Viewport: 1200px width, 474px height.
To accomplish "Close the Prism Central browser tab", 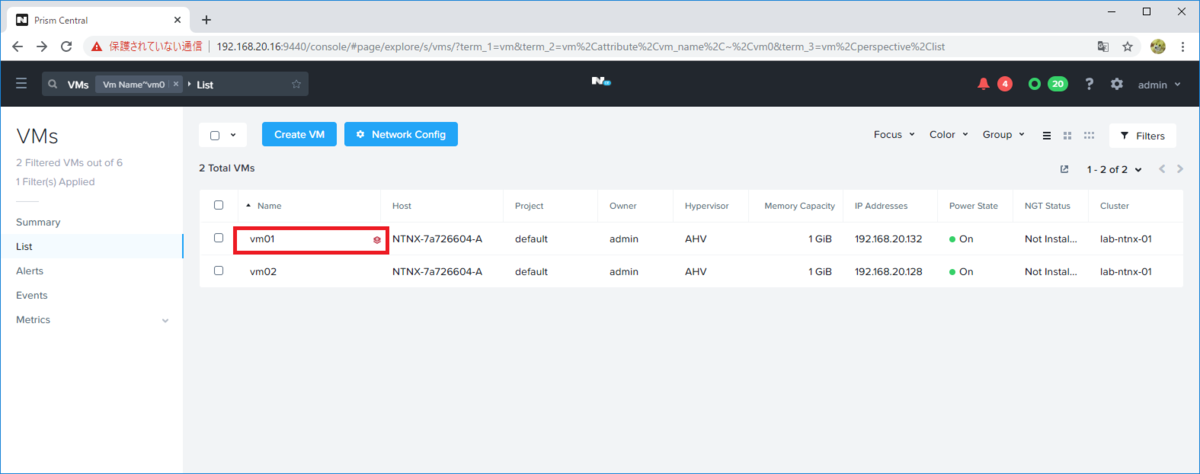I will pyautogui.click(x=175, y=19).
